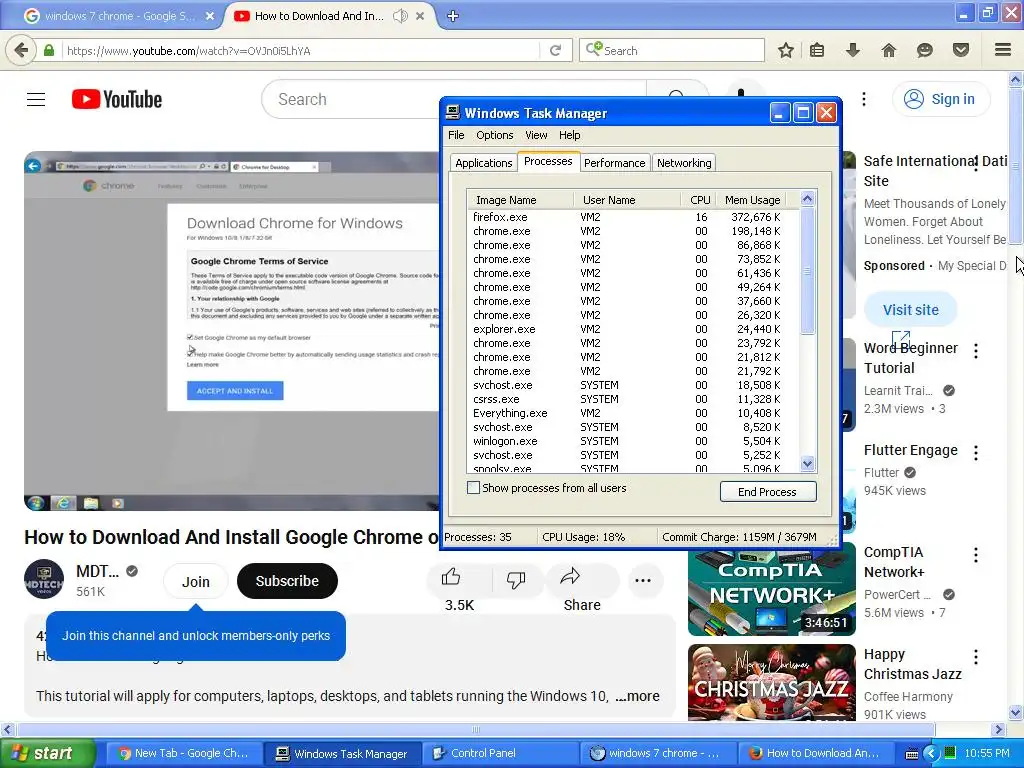Switch to the windows 7 chrome Google tab

pyautogui.click(x=118, y=16)
